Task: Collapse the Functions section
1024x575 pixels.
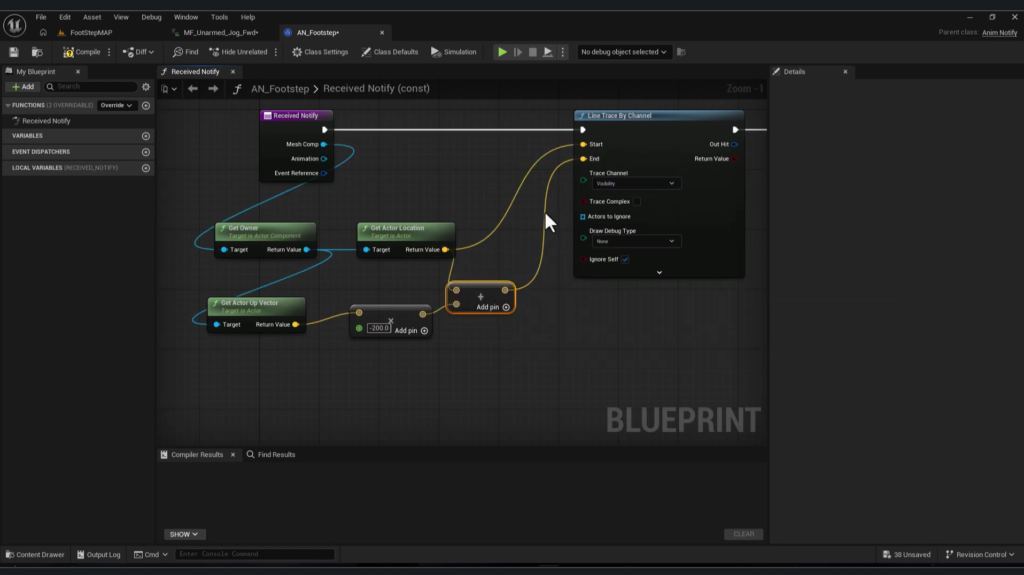Action: click(8, 105)
